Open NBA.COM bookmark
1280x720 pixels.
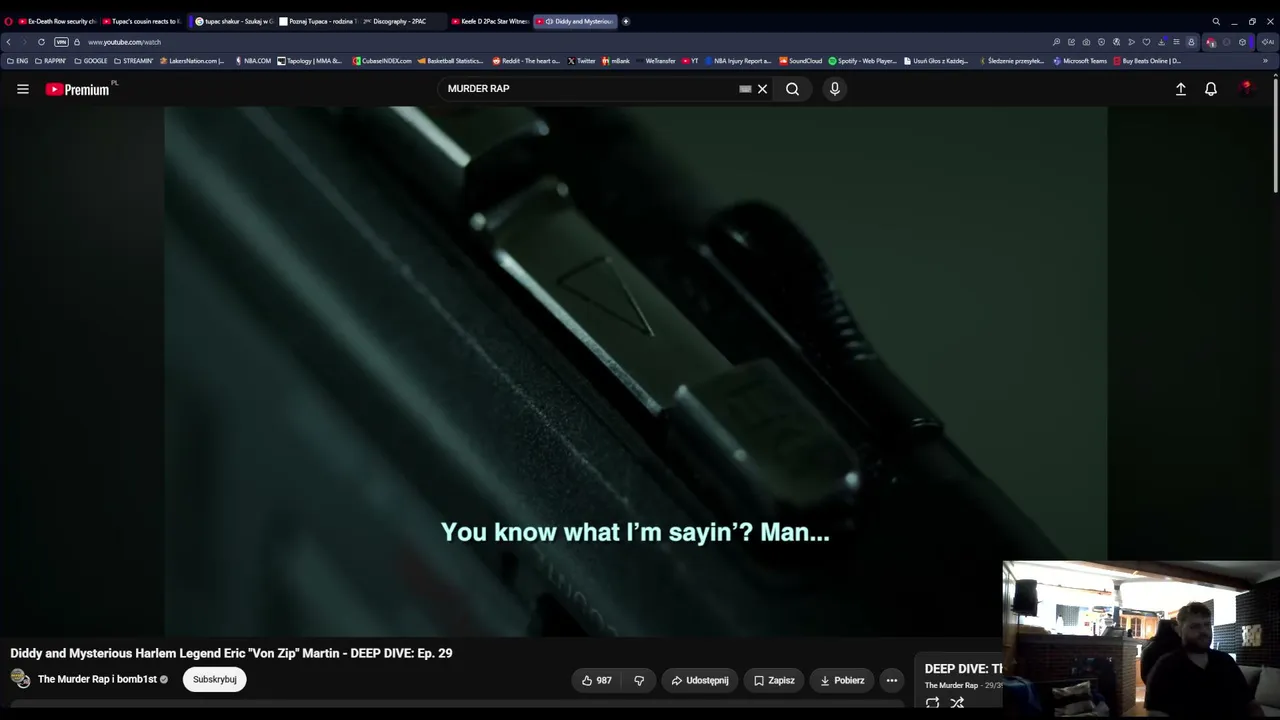tap(253, 61)
